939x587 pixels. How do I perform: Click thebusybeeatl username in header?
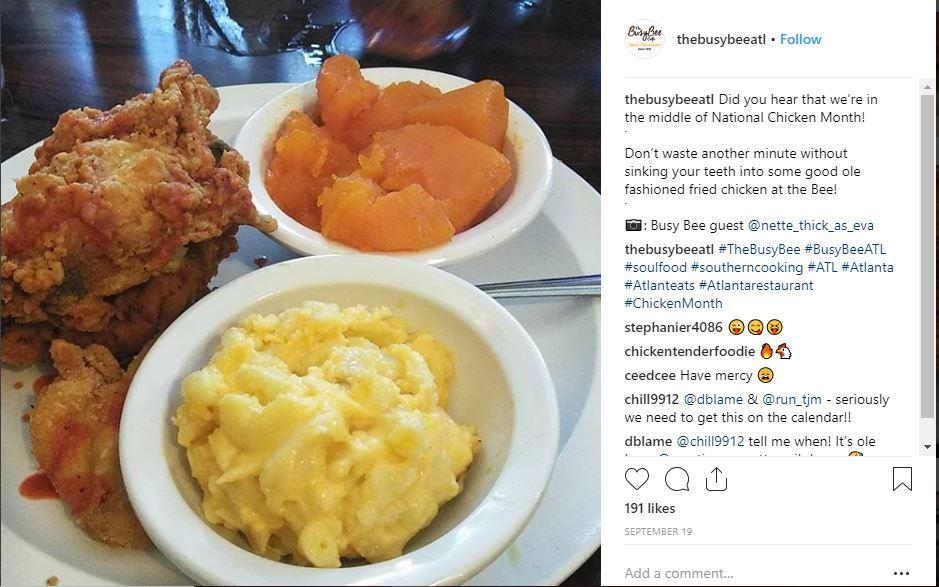[721, 40]
